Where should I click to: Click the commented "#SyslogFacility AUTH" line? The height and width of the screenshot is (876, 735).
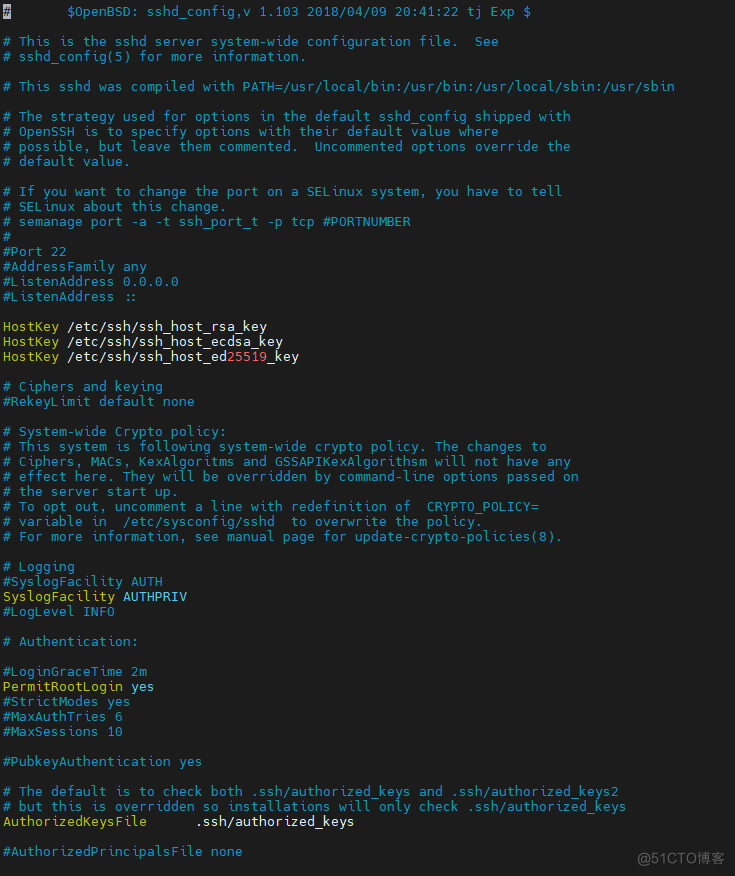tap(82, 582)
